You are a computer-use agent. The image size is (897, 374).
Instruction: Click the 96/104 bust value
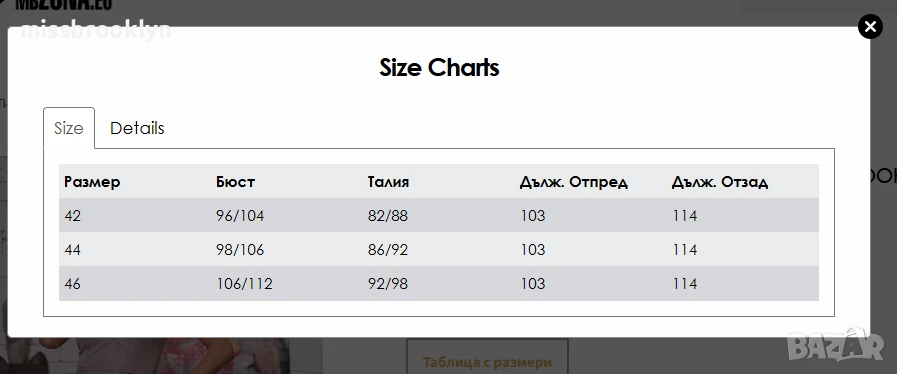click(x=240, y=216)
